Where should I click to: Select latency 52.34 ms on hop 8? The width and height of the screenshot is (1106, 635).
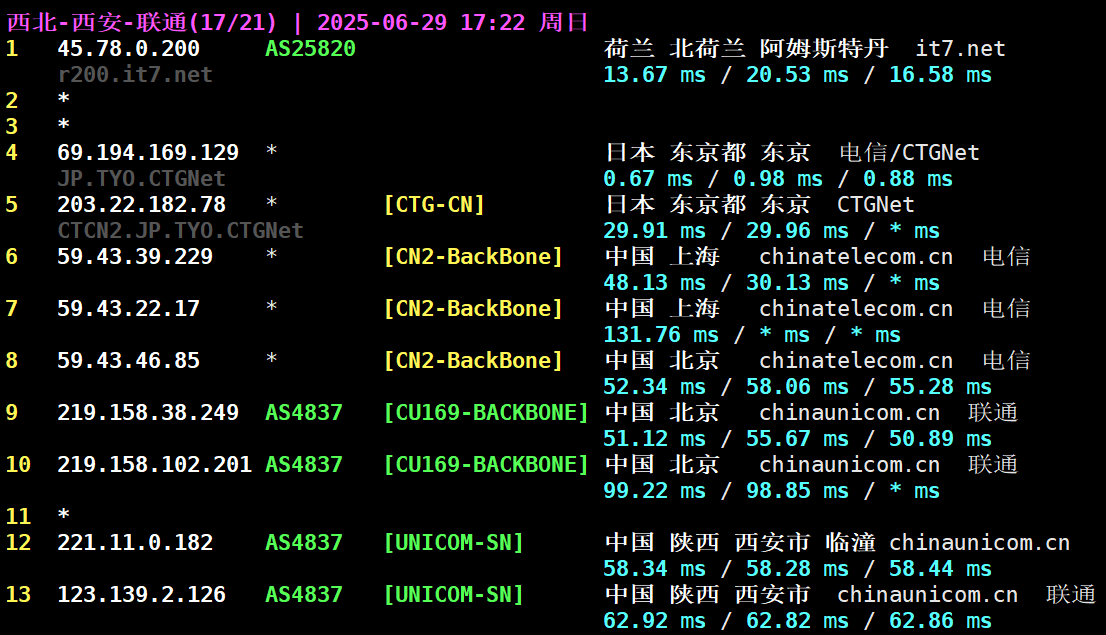pos(654,387)
